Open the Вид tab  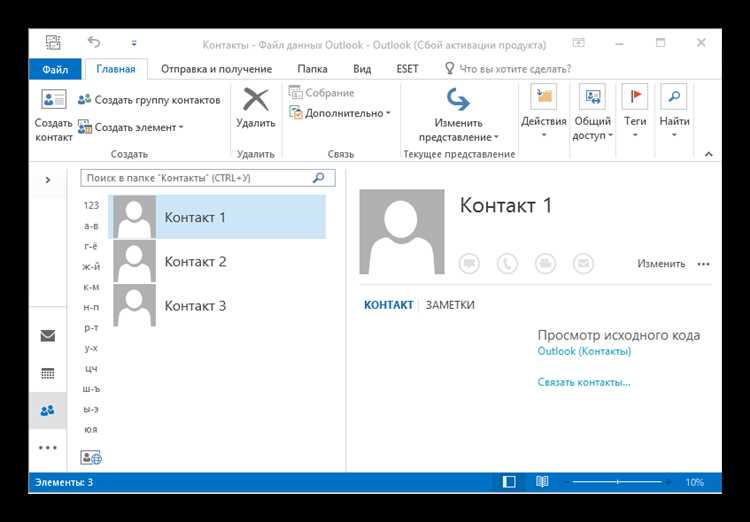(x=362, y=69)
